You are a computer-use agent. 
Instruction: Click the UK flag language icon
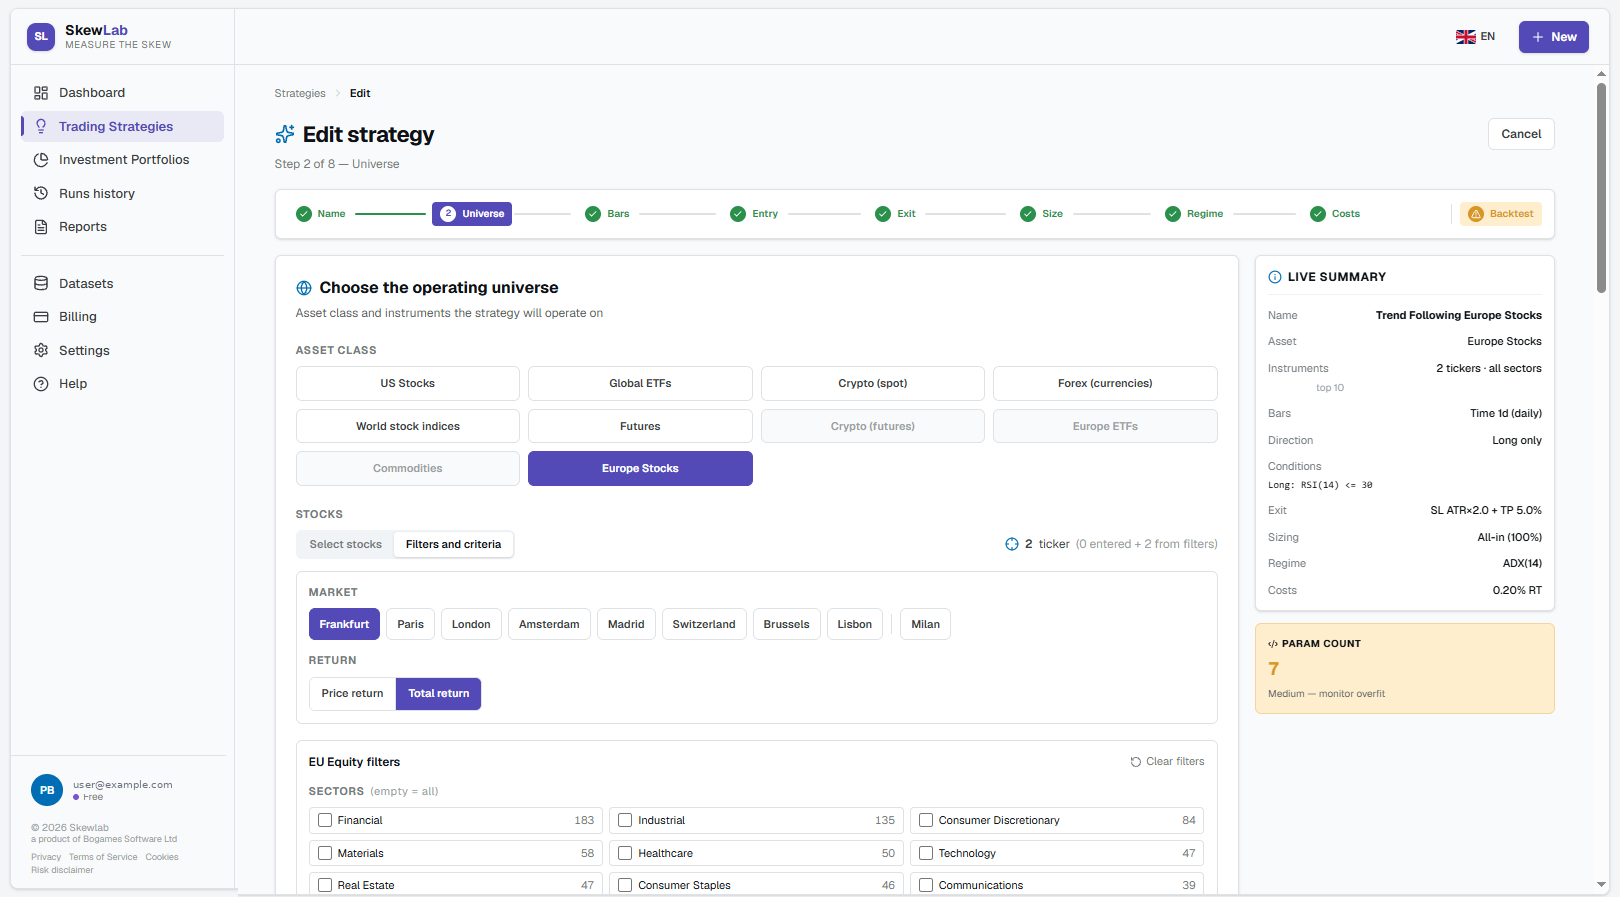1466,37
